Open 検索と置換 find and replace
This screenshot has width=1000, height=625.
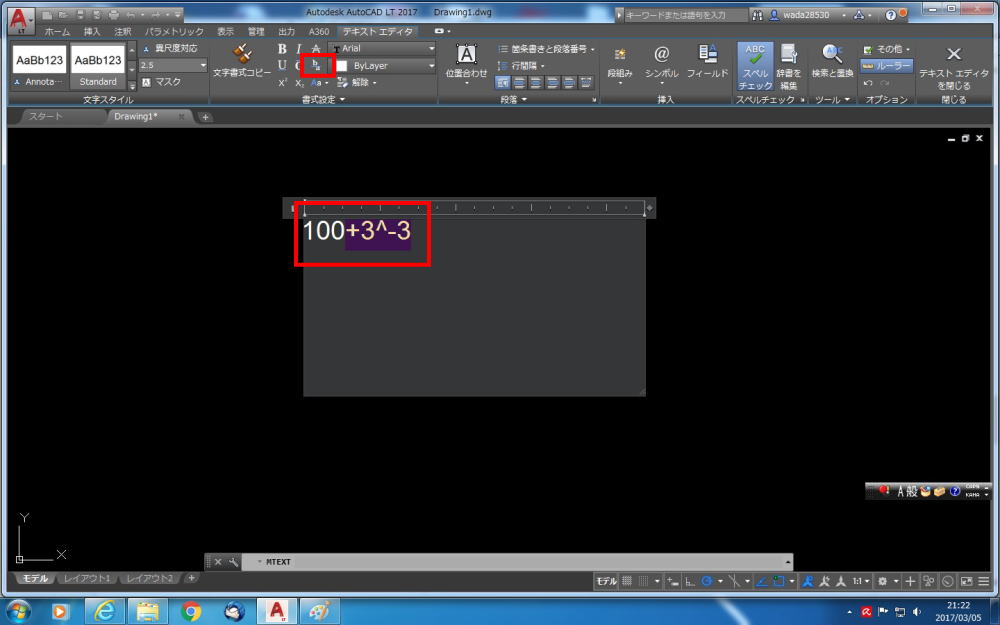[x=832, y=62]
